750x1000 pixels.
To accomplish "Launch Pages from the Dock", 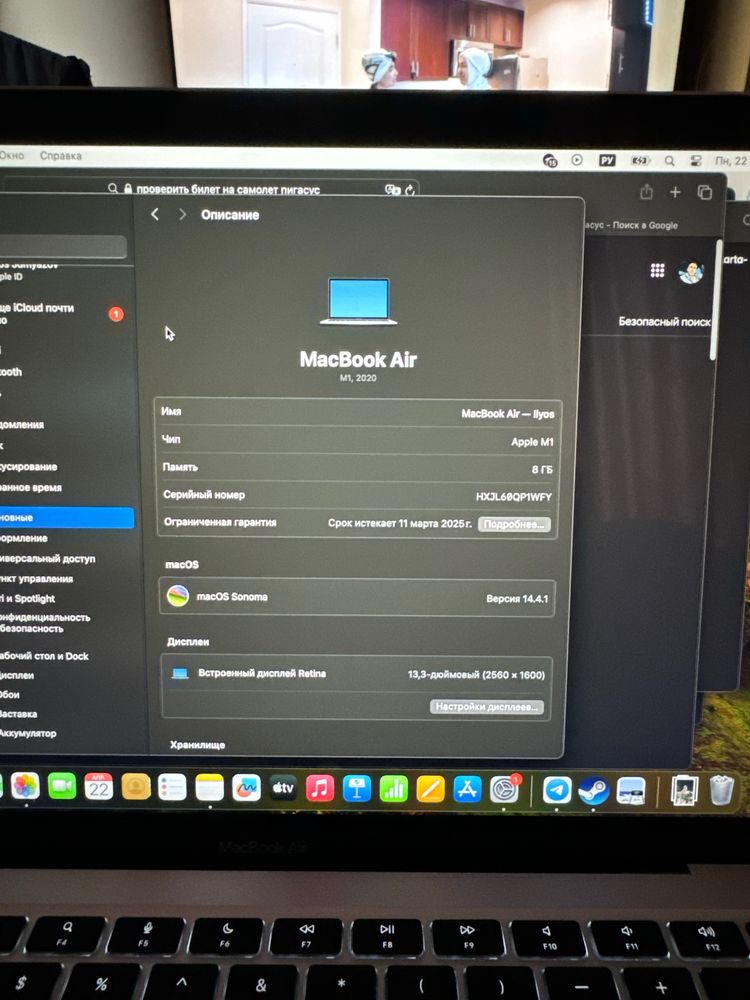I will [x=430, y=789].
